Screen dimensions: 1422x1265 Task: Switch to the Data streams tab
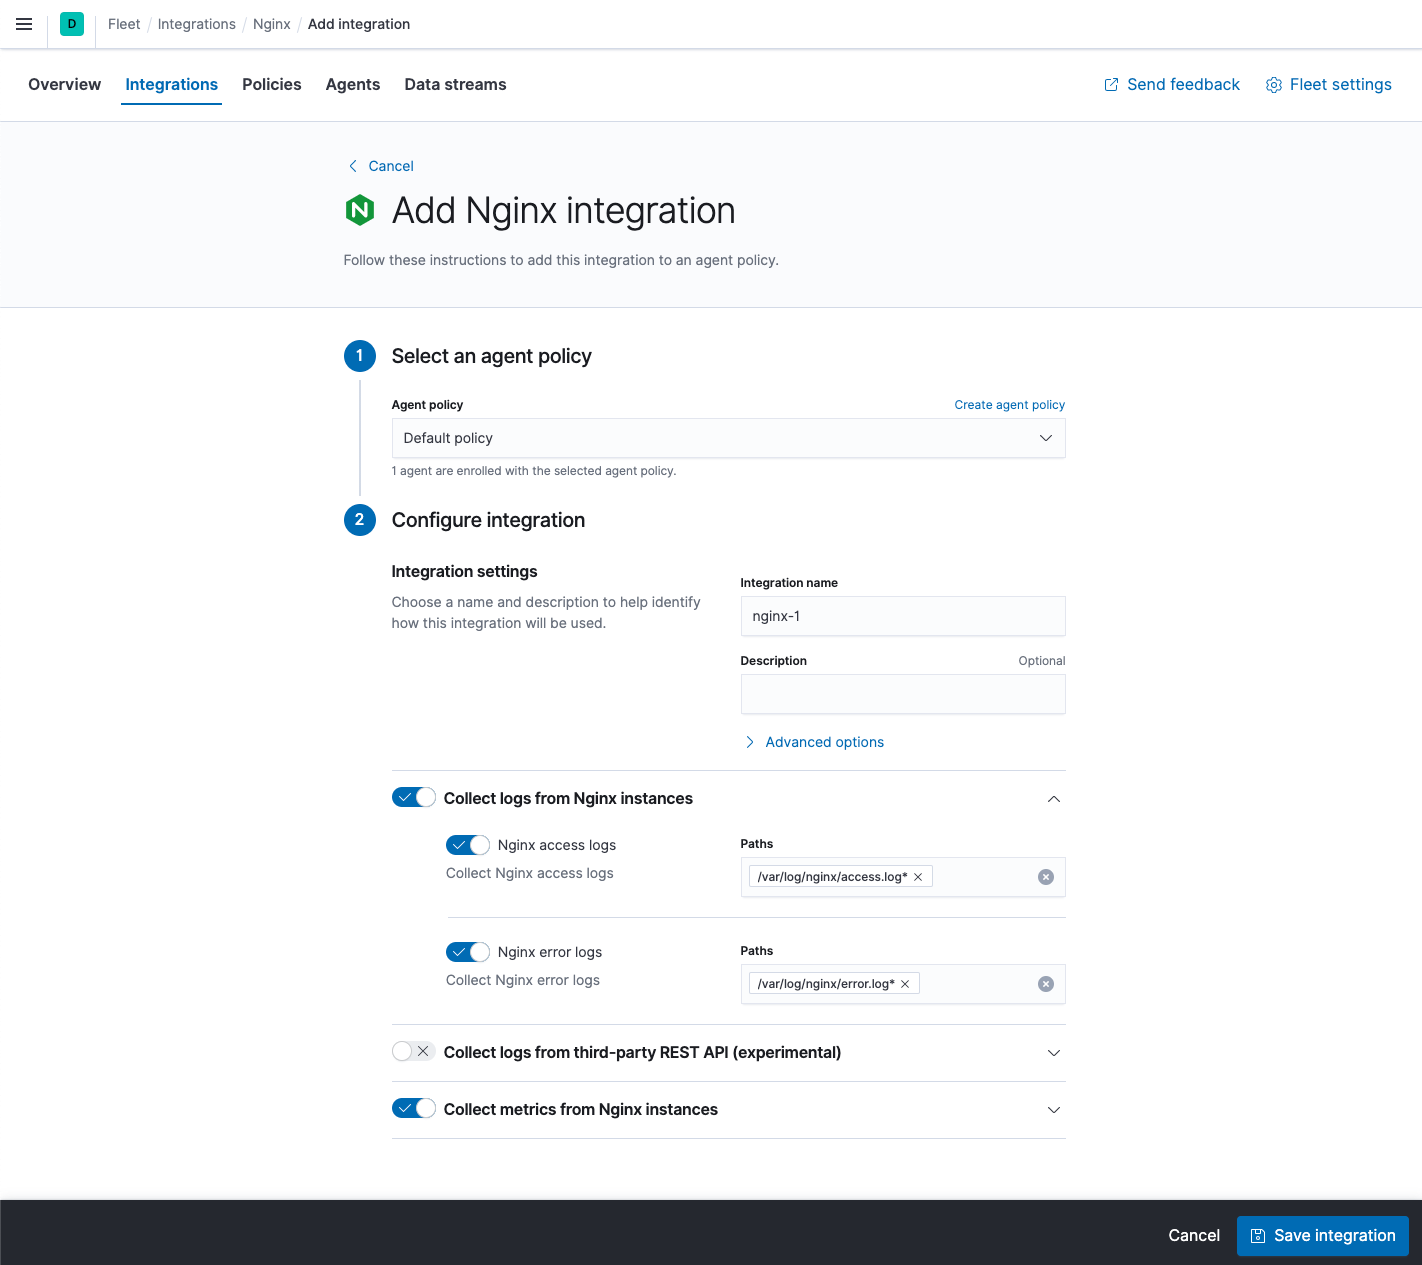[455, 84]
